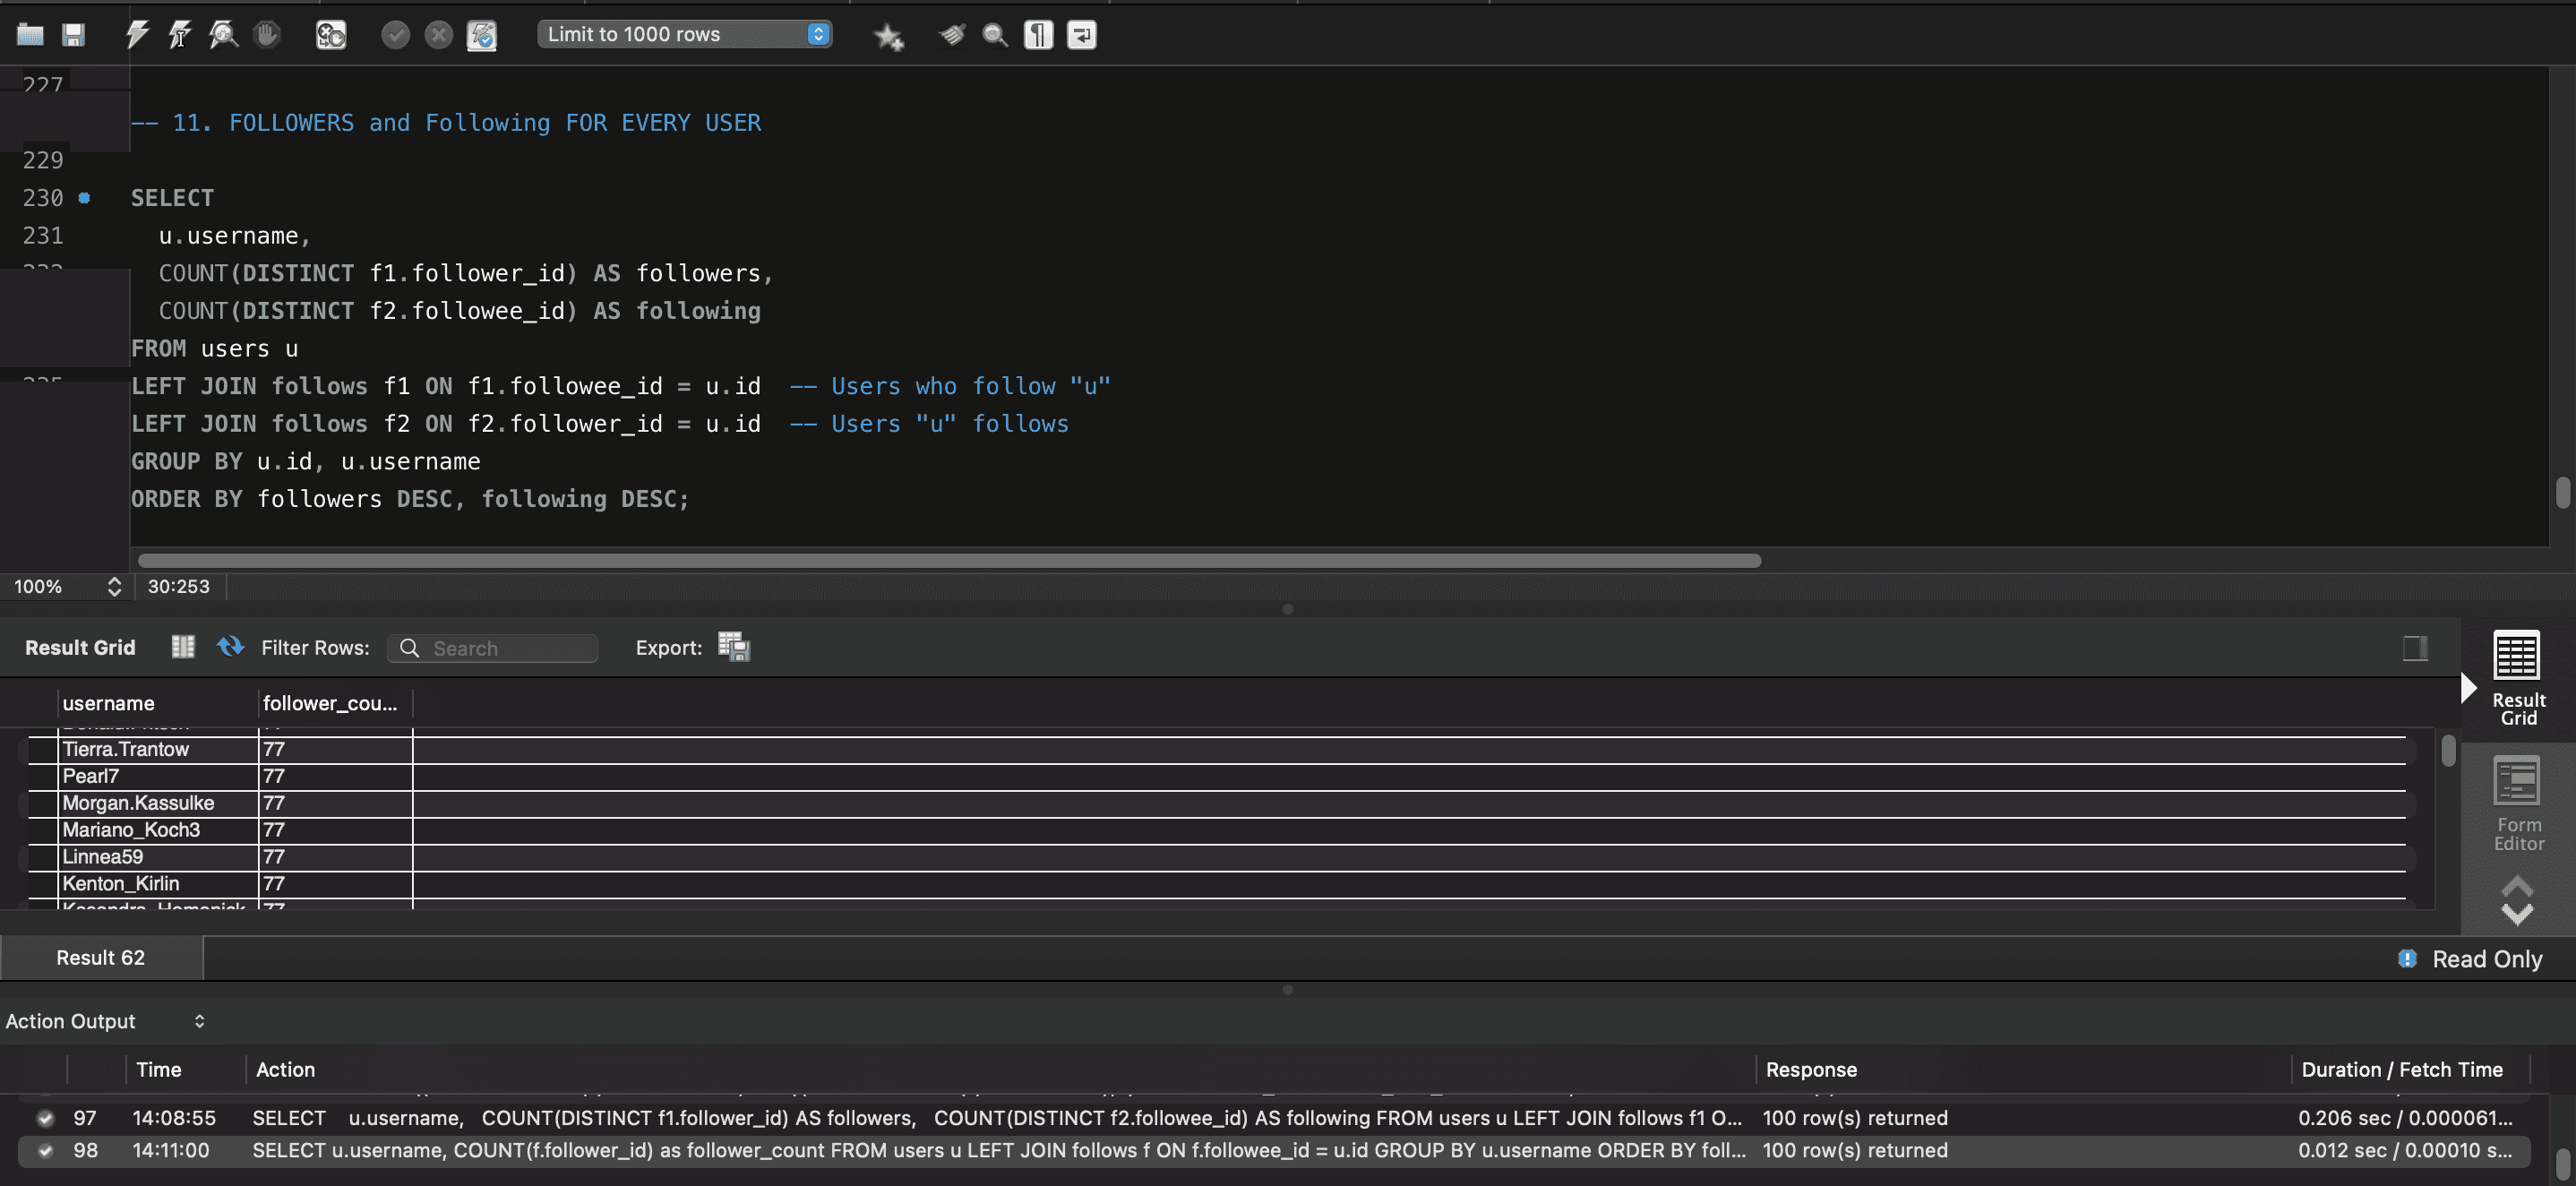Select the Pearl7 username cell

[x=158, y=776]
